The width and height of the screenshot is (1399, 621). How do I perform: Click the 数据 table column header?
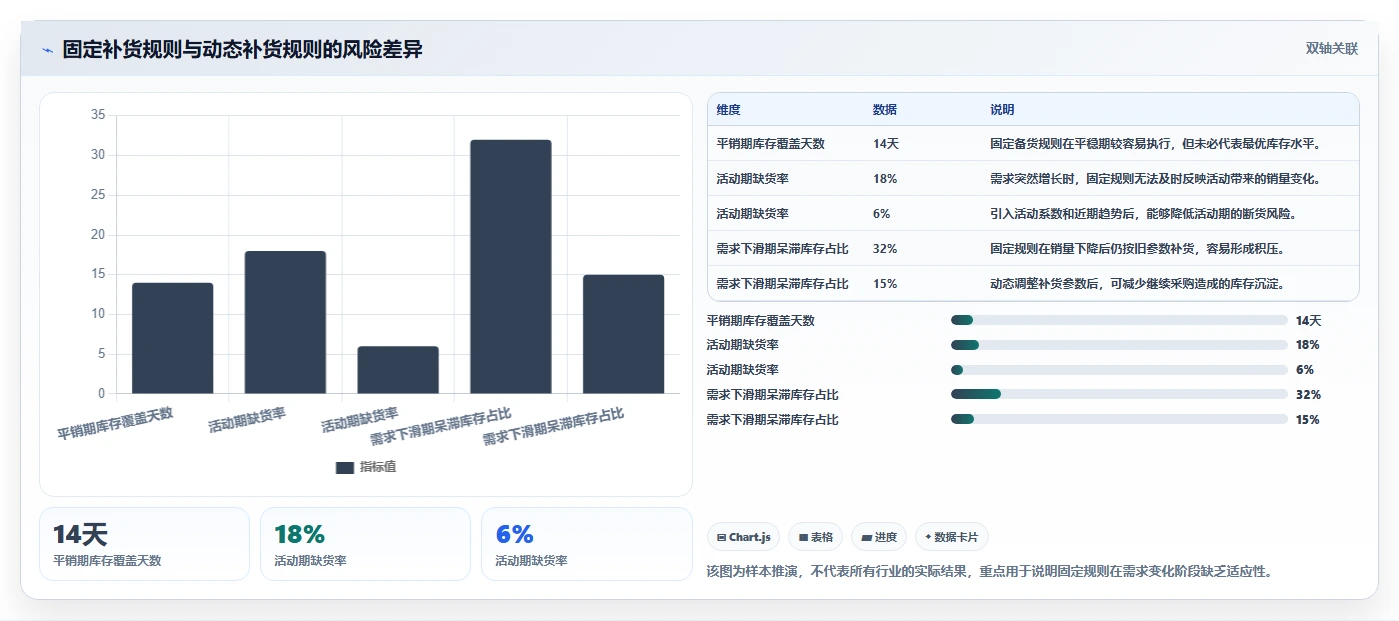[x=885, y=110]
